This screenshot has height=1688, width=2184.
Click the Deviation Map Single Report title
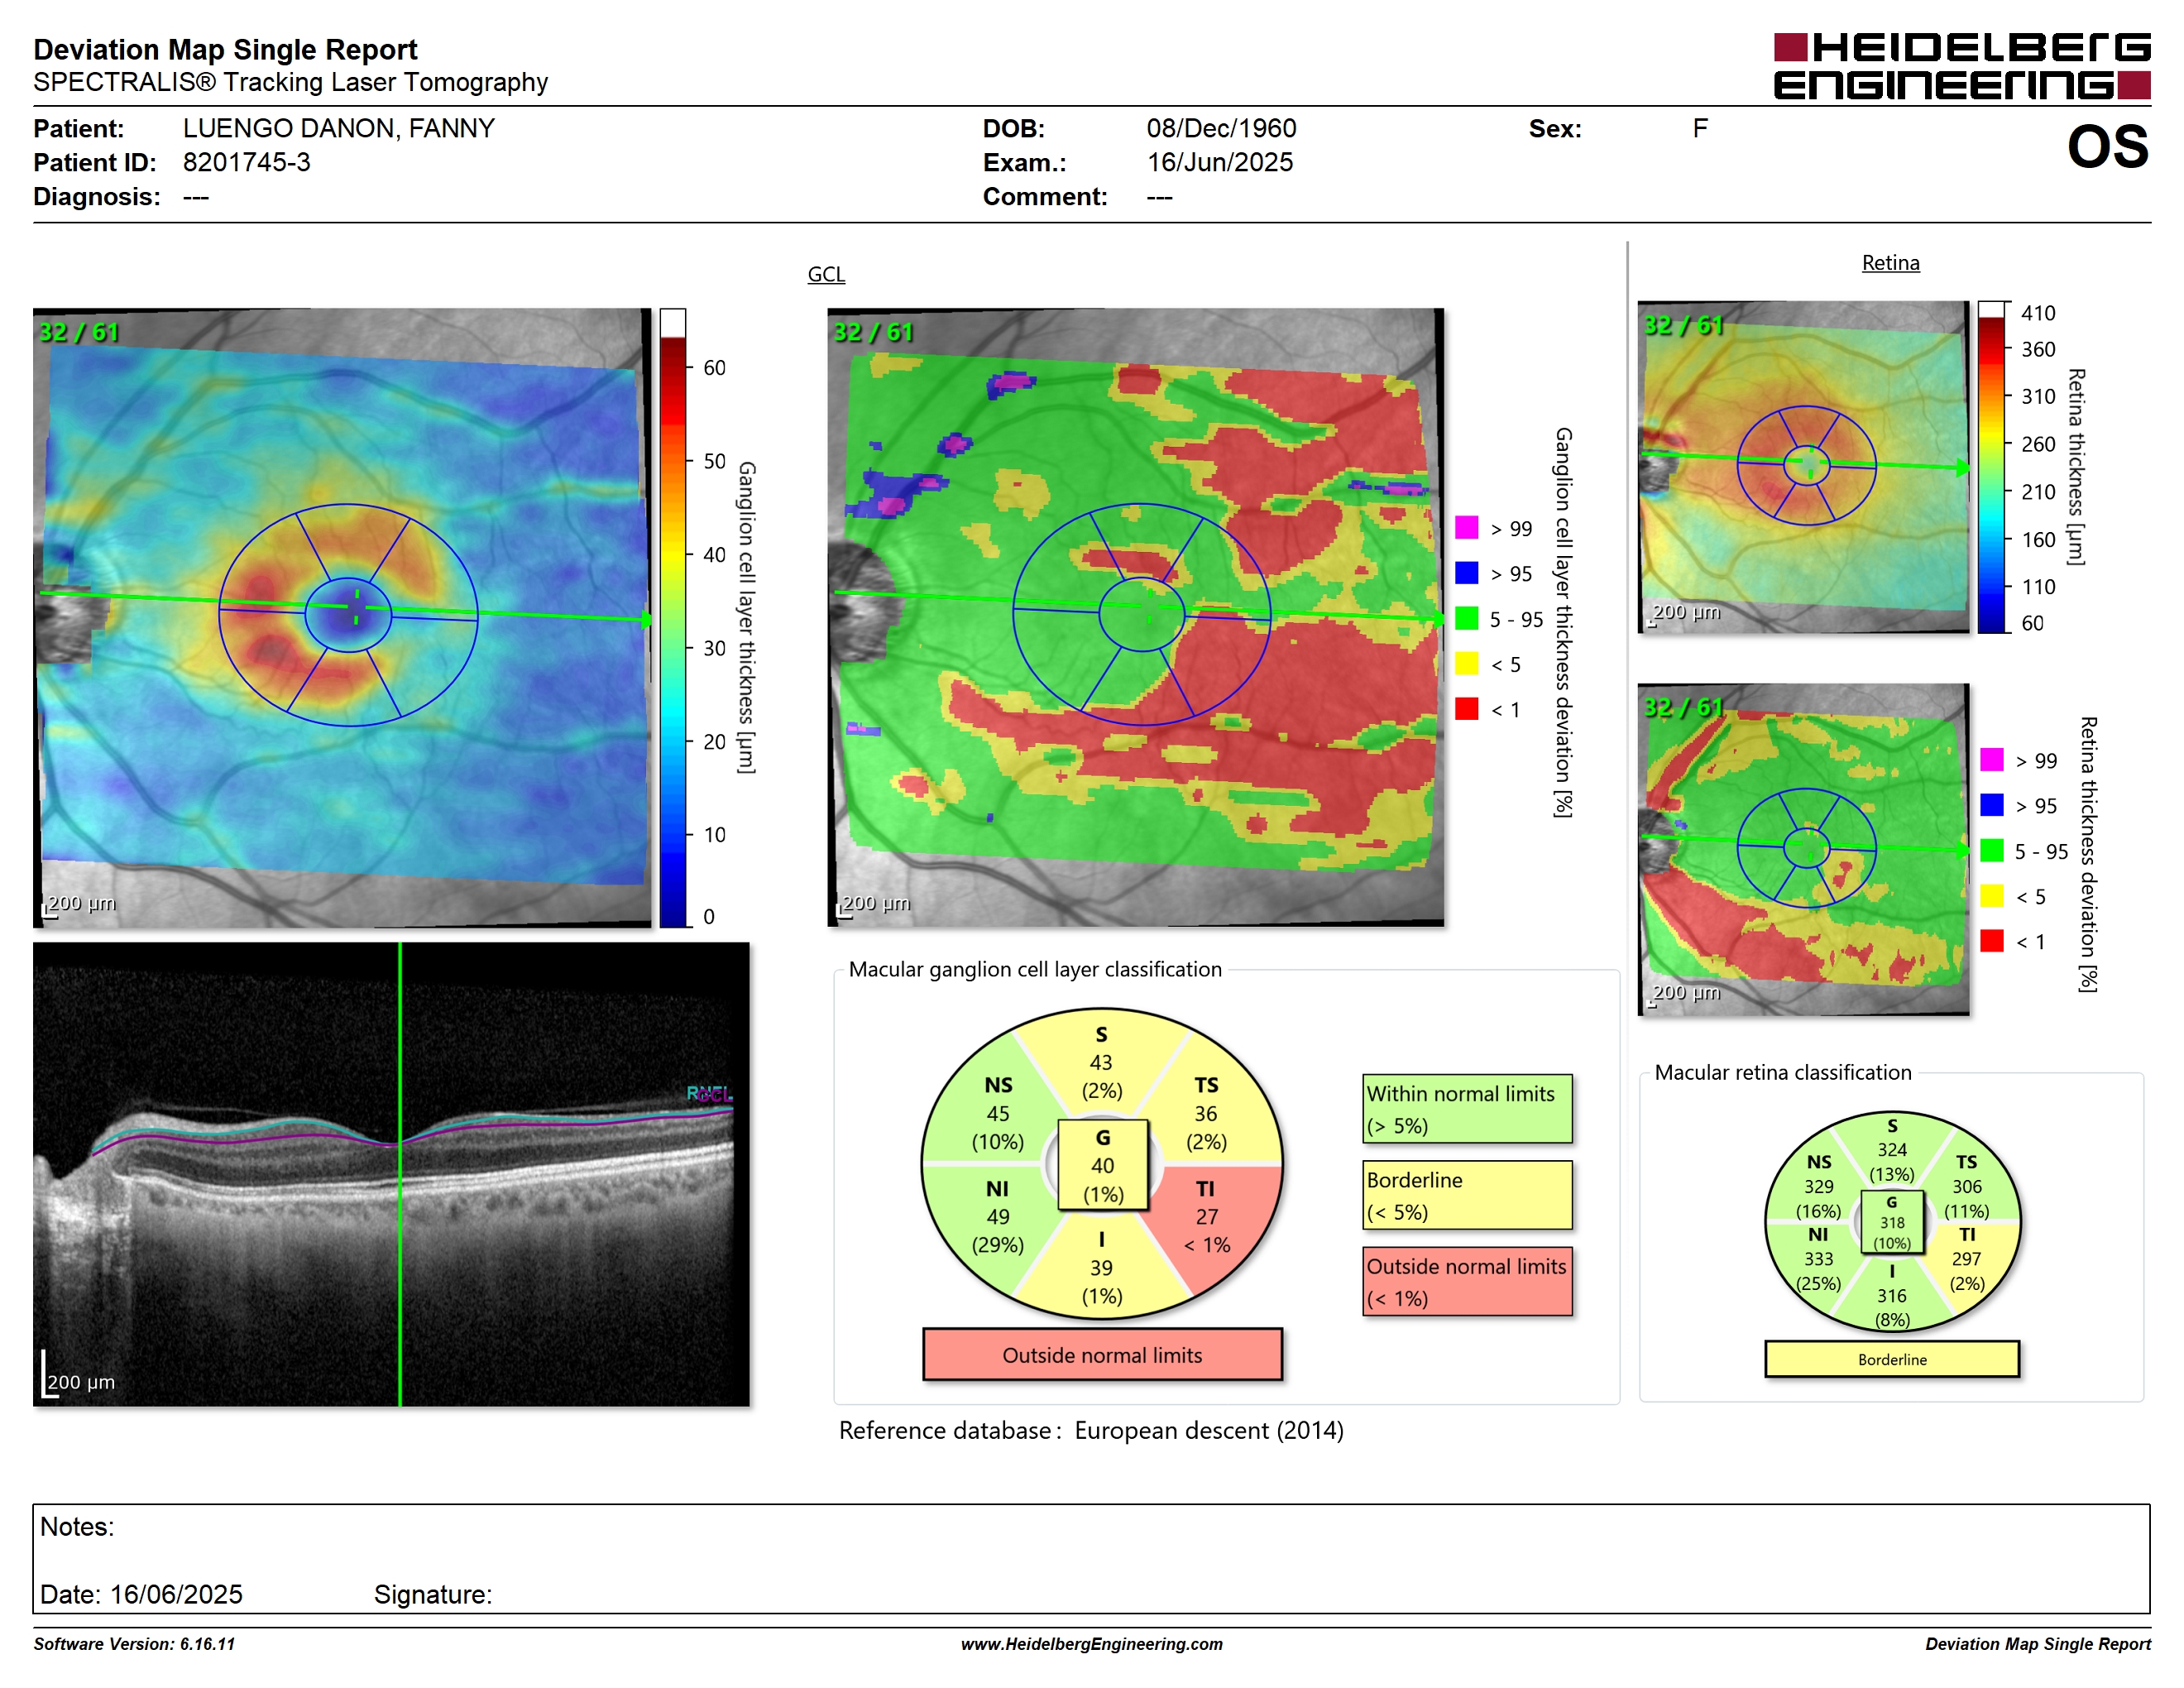coord(225,49)
